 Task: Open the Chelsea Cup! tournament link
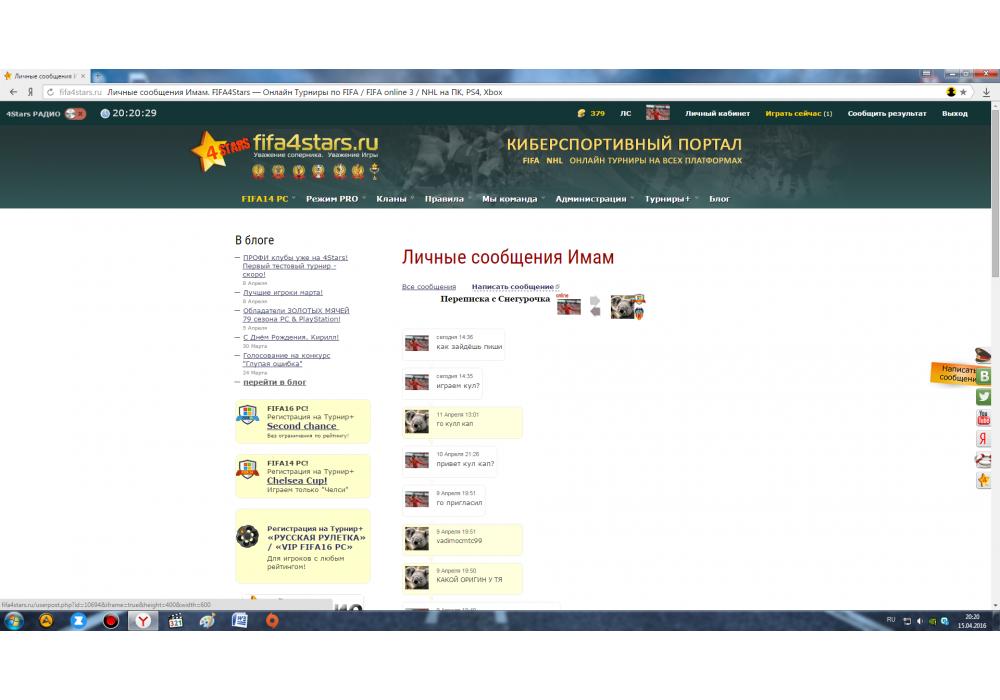[x=297, y=481]
